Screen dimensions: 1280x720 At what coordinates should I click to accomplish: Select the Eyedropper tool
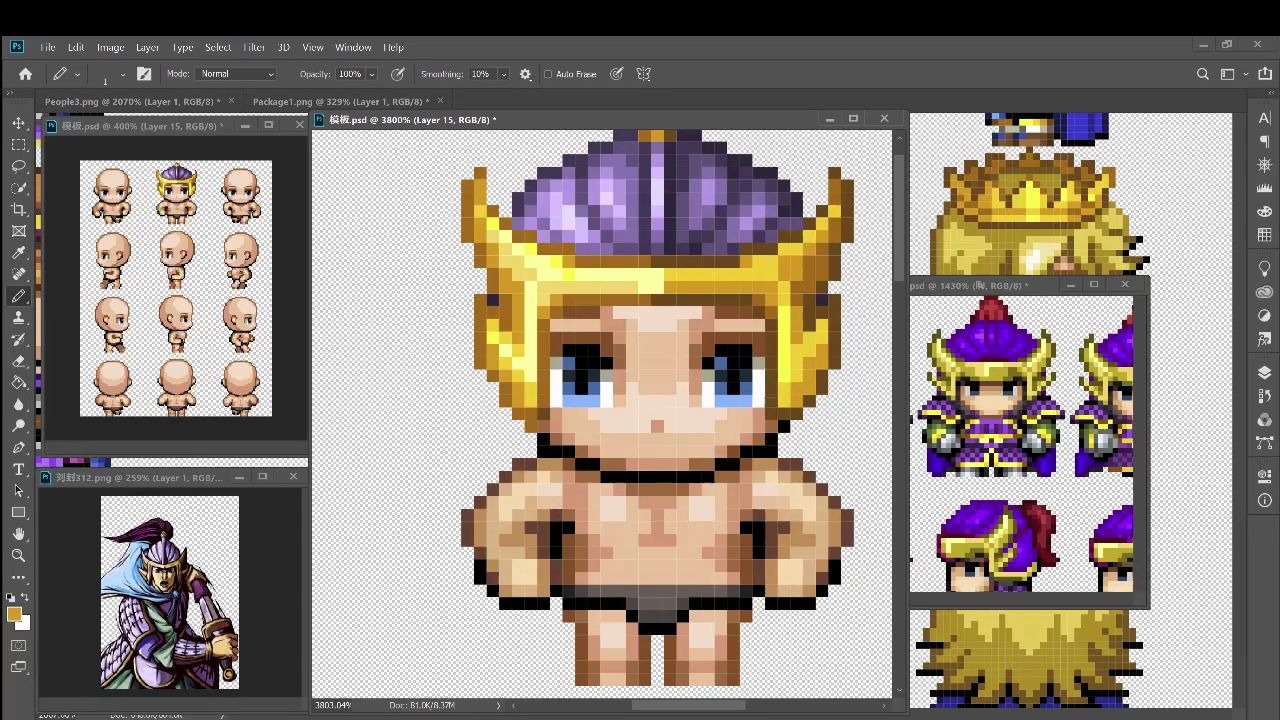click(x=18, y=253)
